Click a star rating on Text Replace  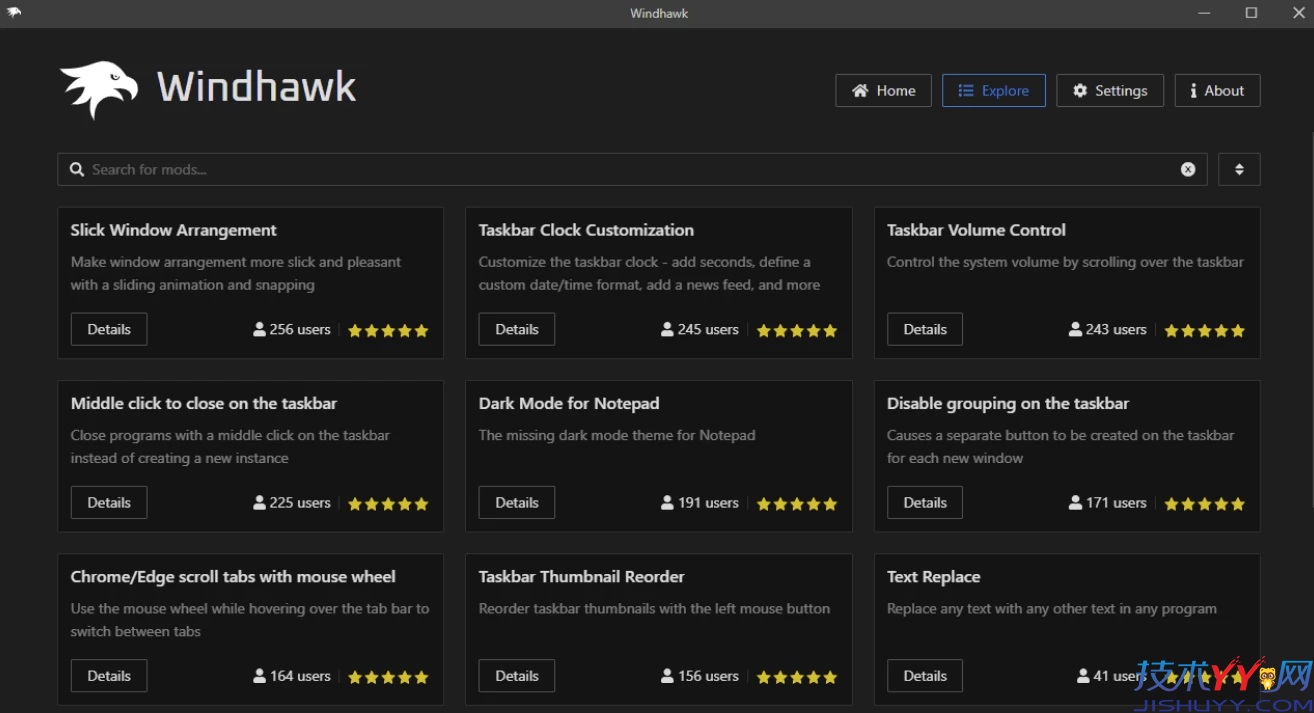coord(1205,676)
